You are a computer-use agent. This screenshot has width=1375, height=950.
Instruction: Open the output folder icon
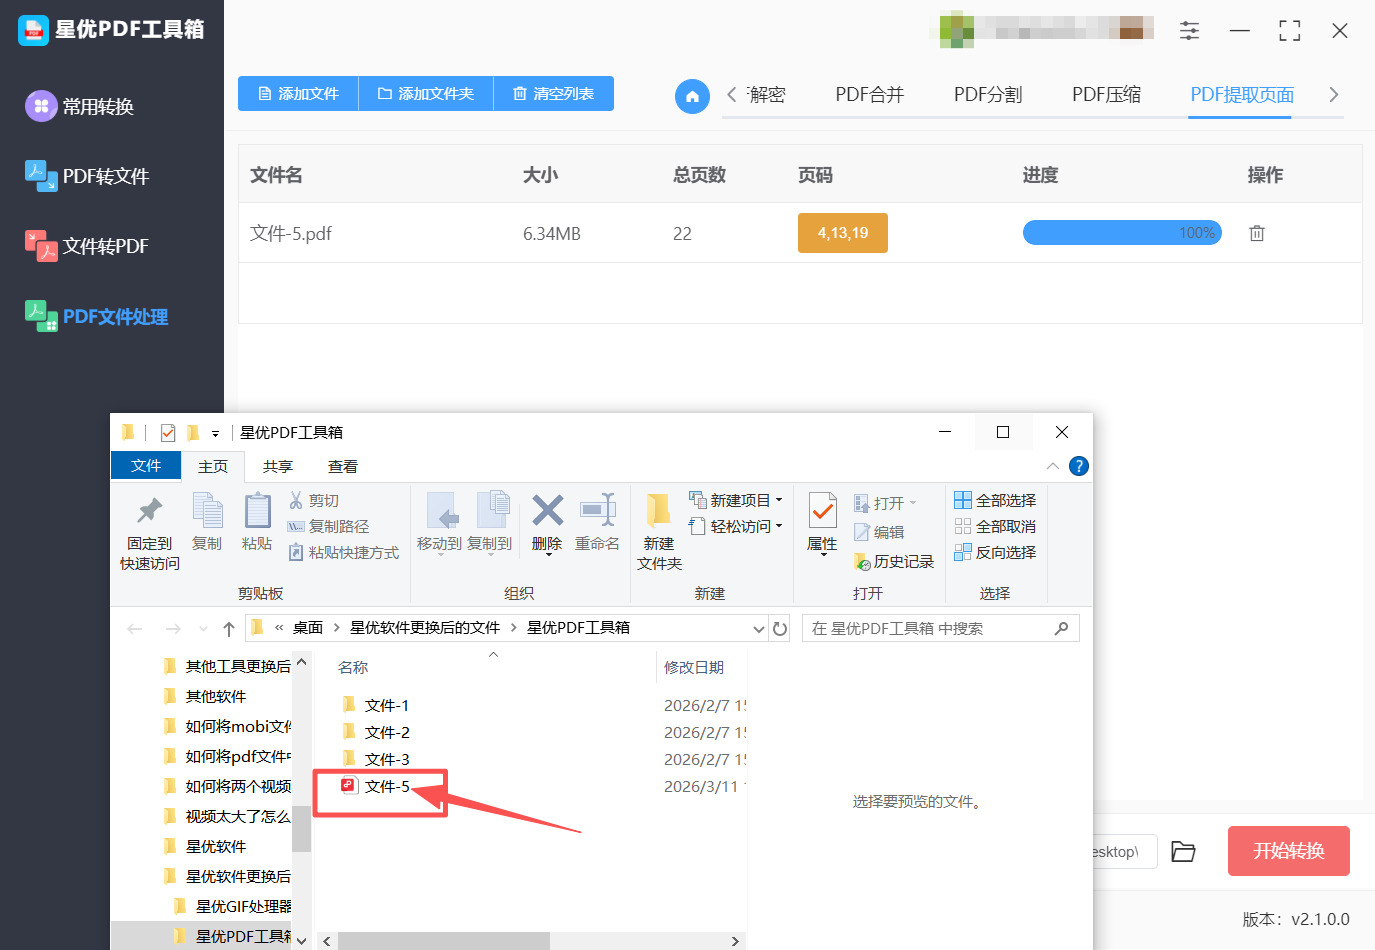[x=1184, y=851]
